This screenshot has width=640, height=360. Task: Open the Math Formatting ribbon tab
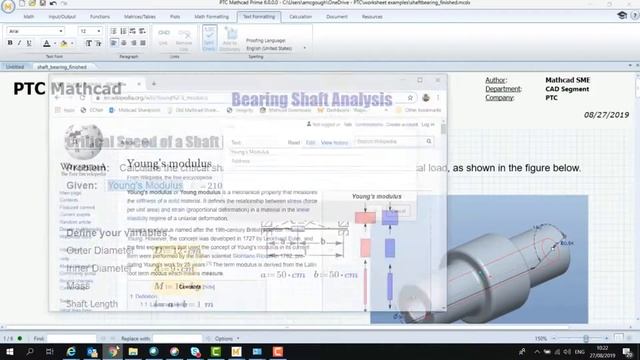211,17
